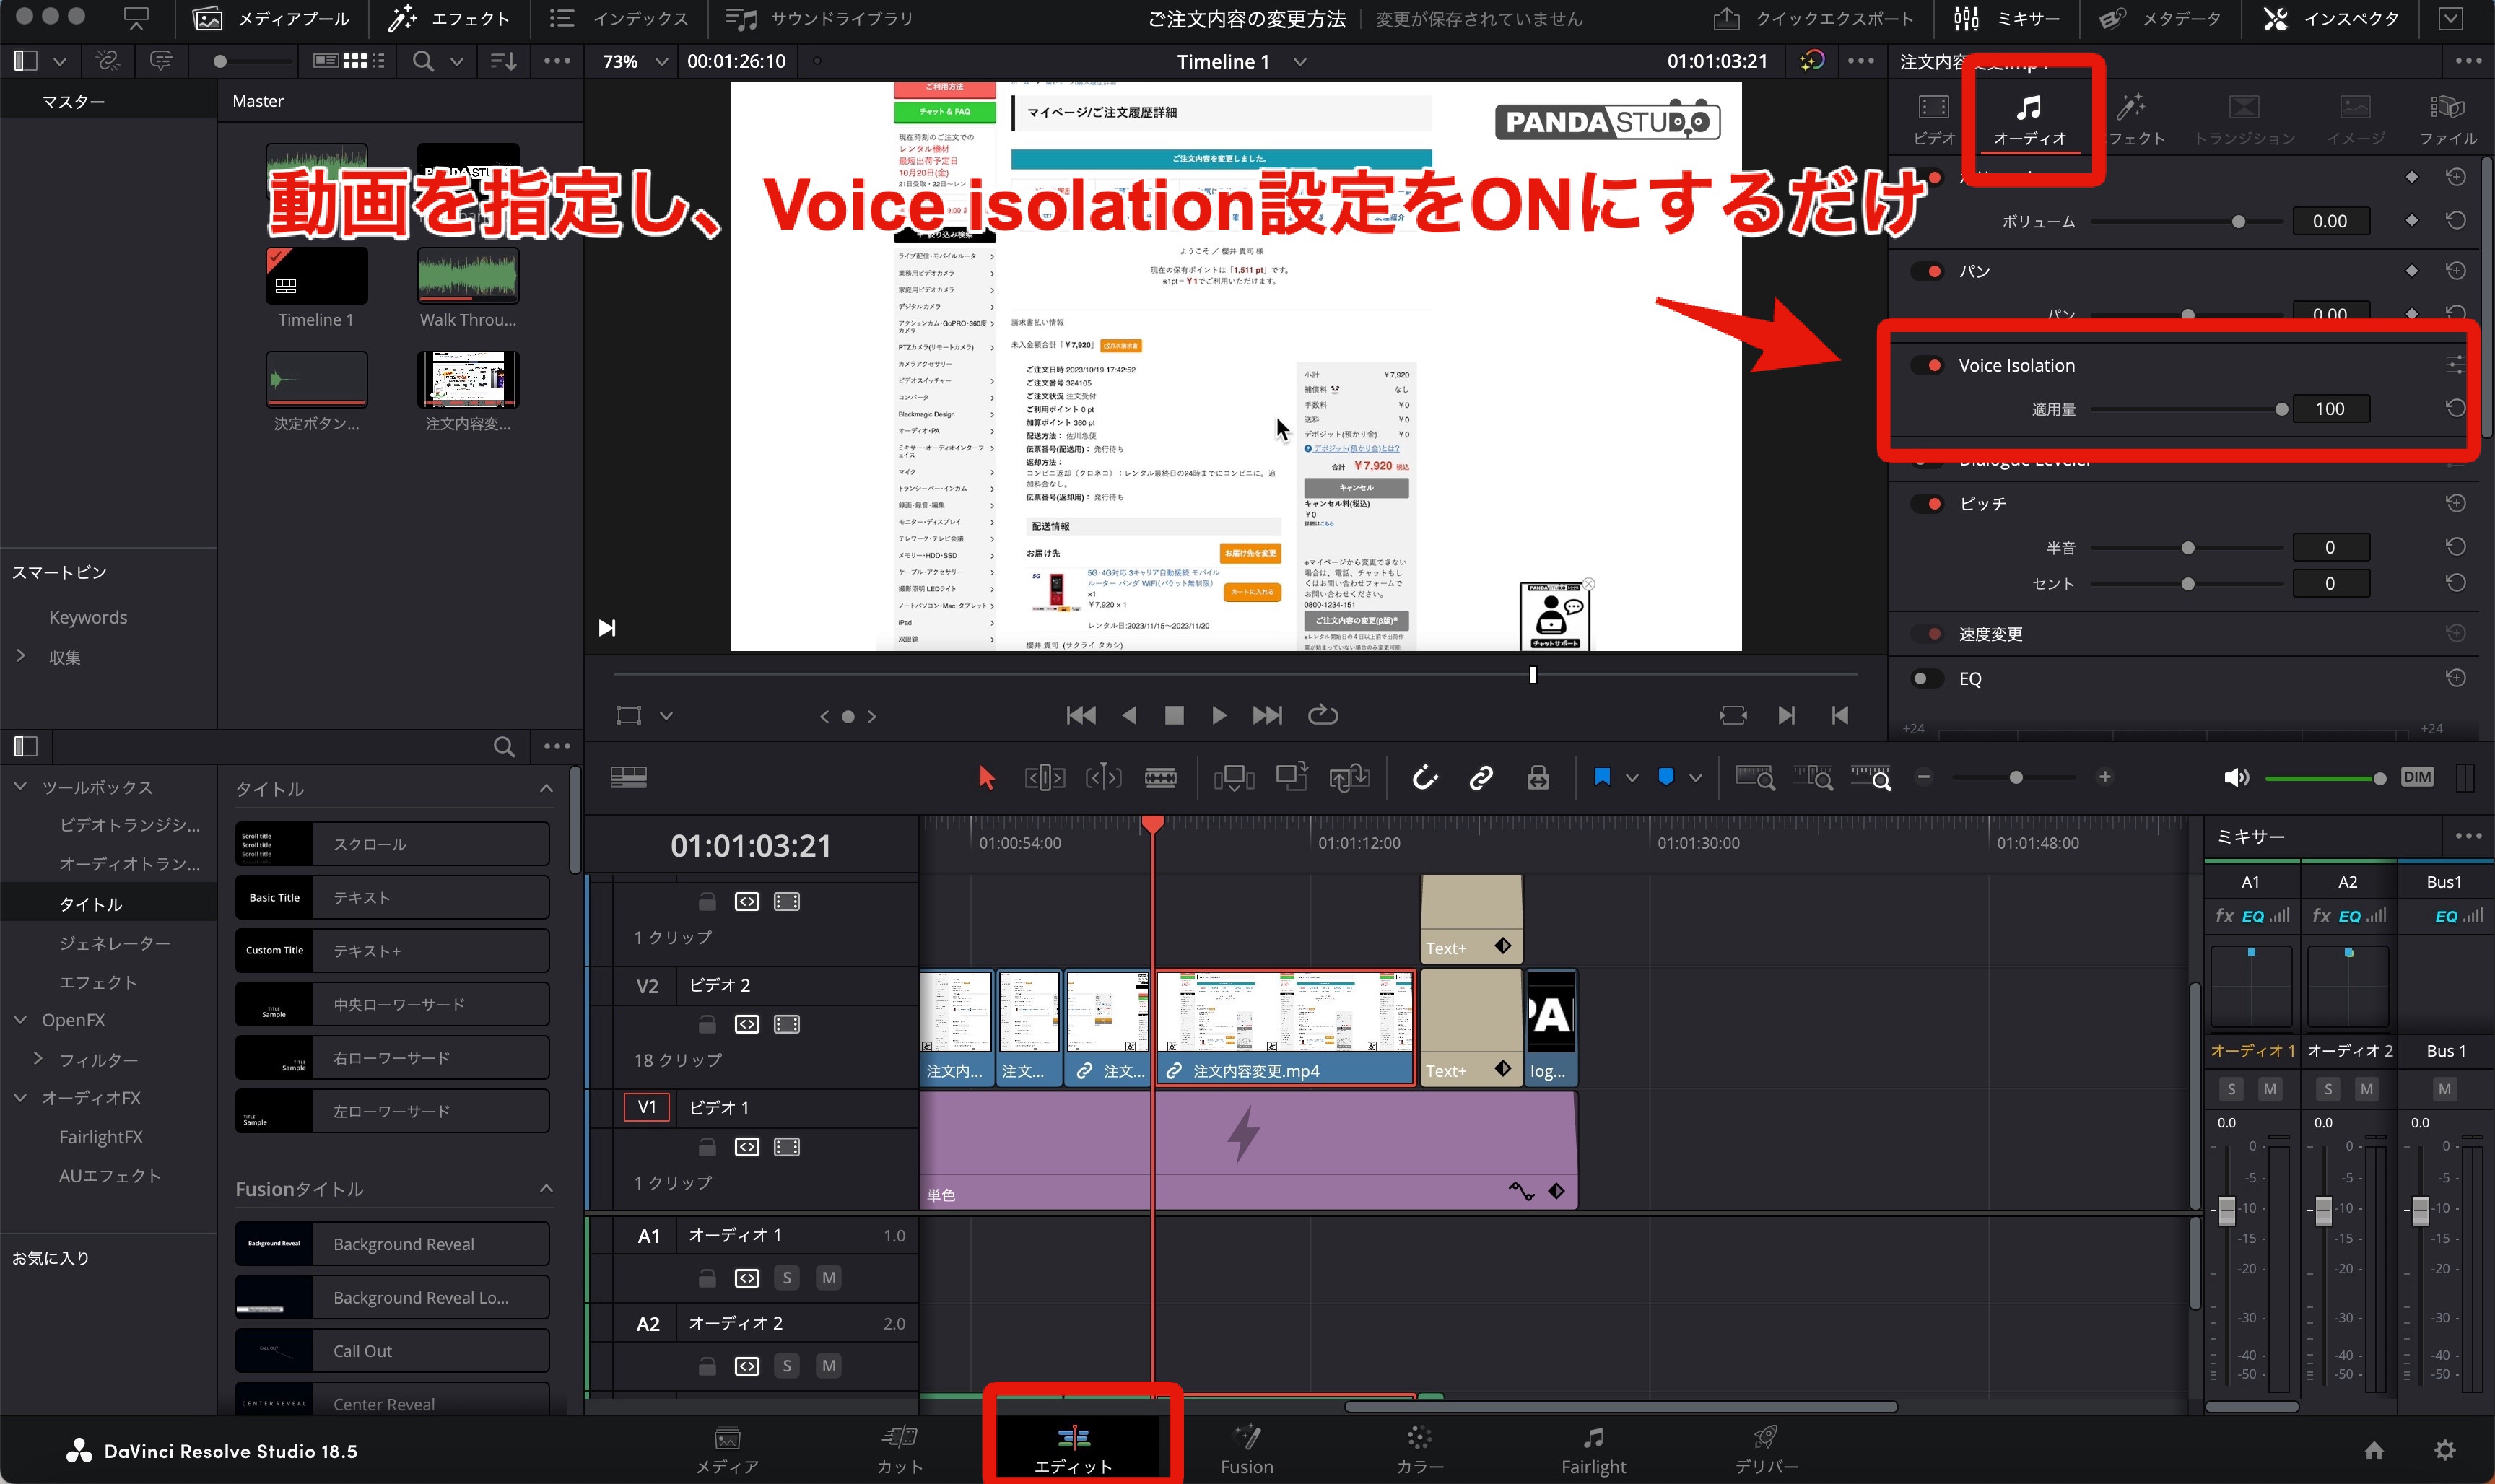Screen dimensions: 2495x1484
Task: Open the メタデータ panel
Action: [x=2158, y=18]
